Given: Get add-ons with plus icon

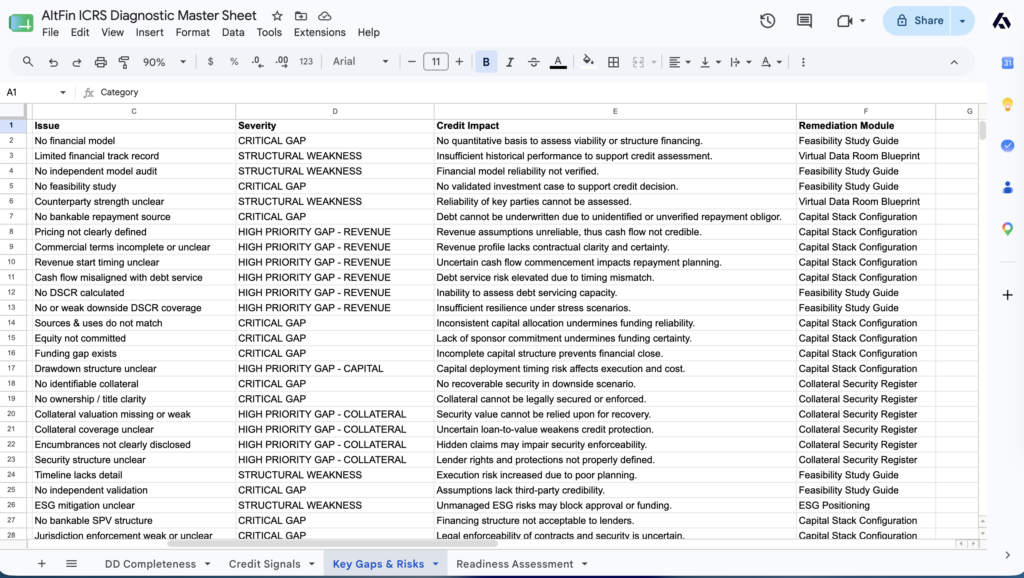Looking at the screenshot, I should click(x=1008, y=295).
